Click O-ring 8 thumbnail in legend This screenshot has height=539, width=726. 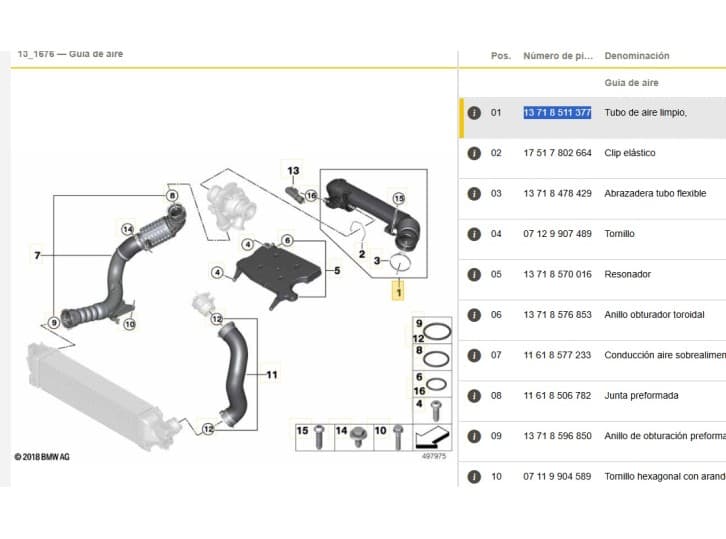click(x=432, y=357)
